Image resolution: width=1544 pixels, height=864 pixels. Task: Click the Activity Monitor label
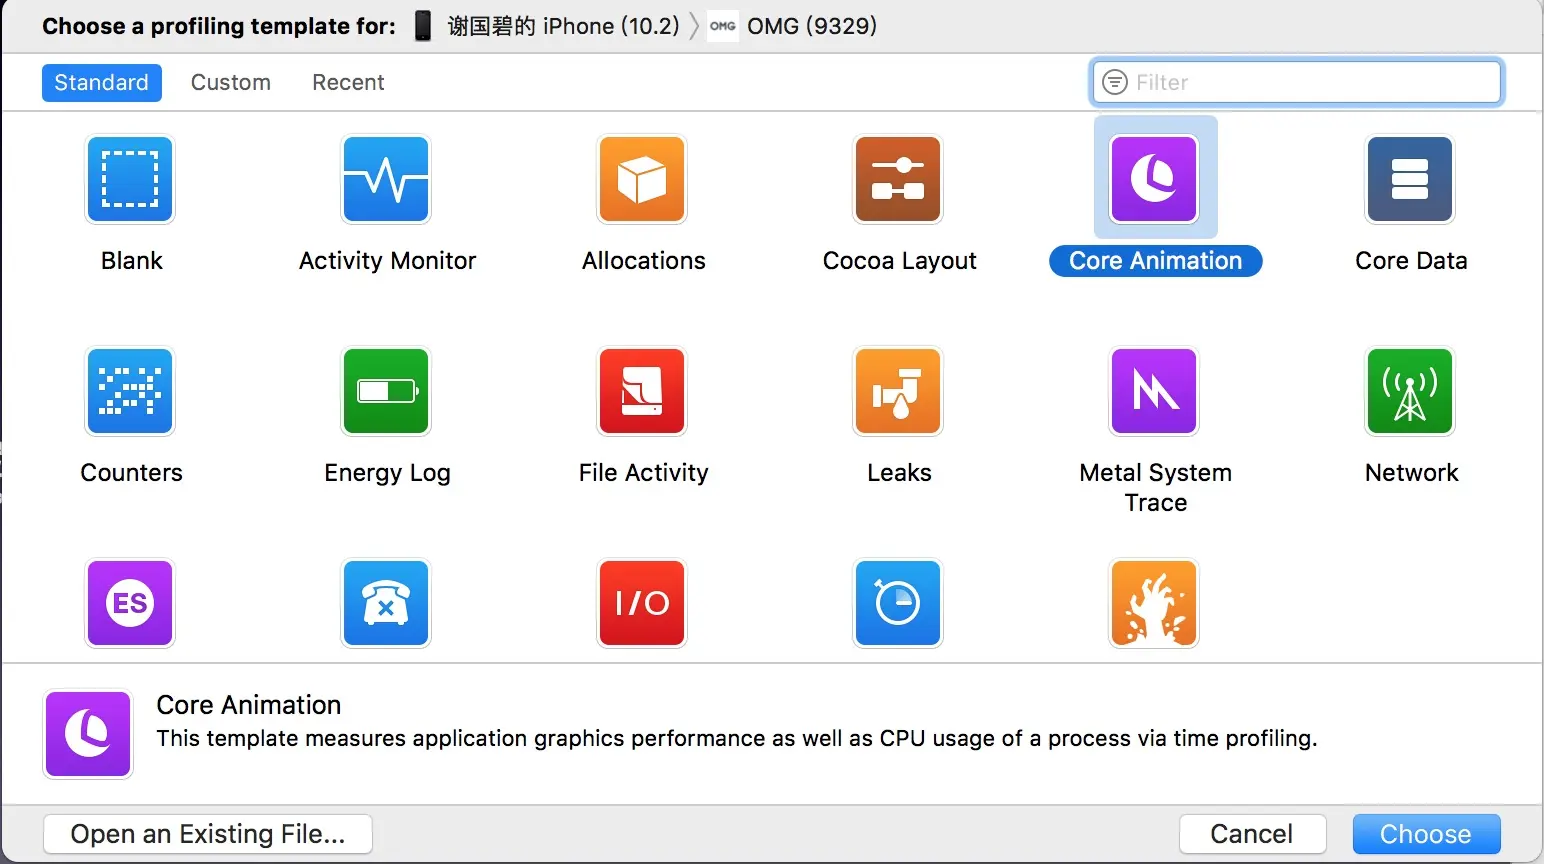388,261
